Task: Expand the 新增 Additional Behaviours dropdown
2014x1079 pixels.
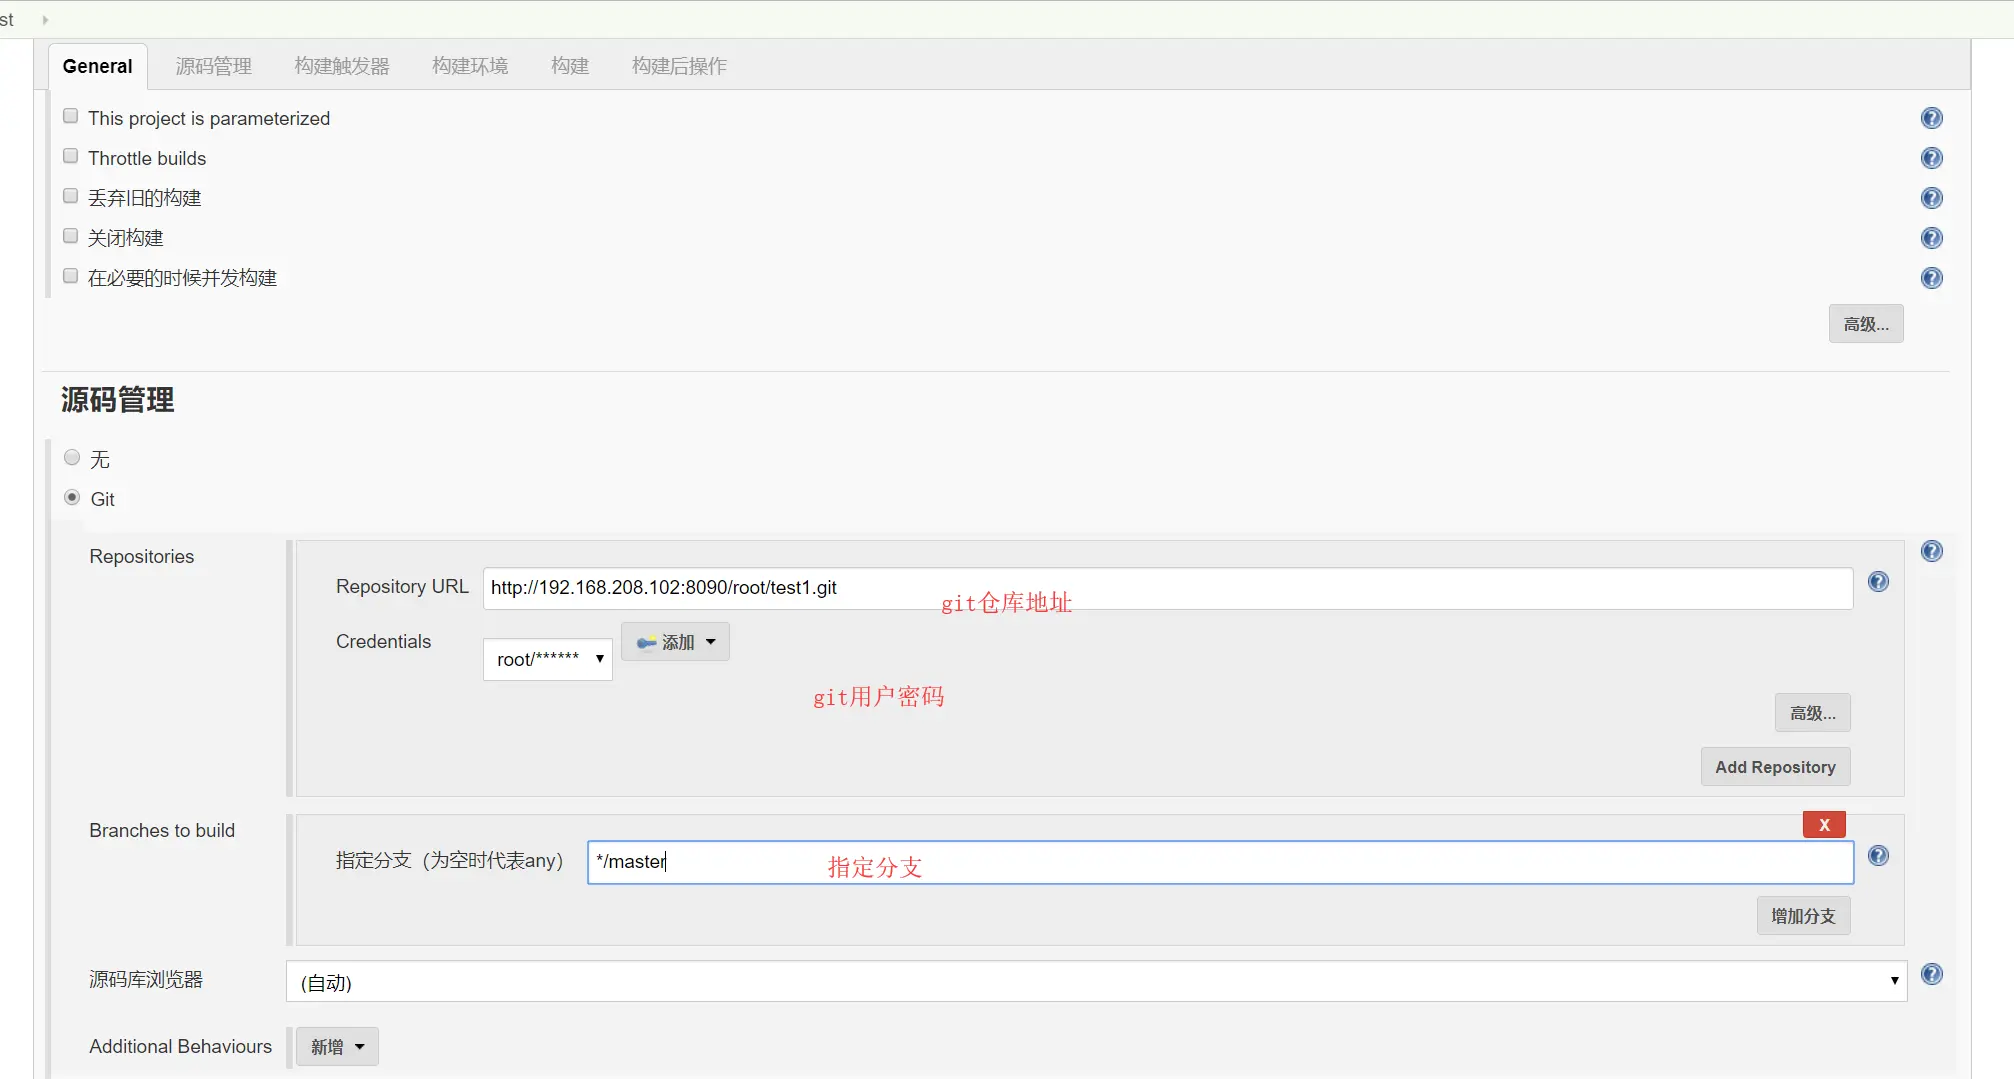Action: click(x=337, y=1047)
